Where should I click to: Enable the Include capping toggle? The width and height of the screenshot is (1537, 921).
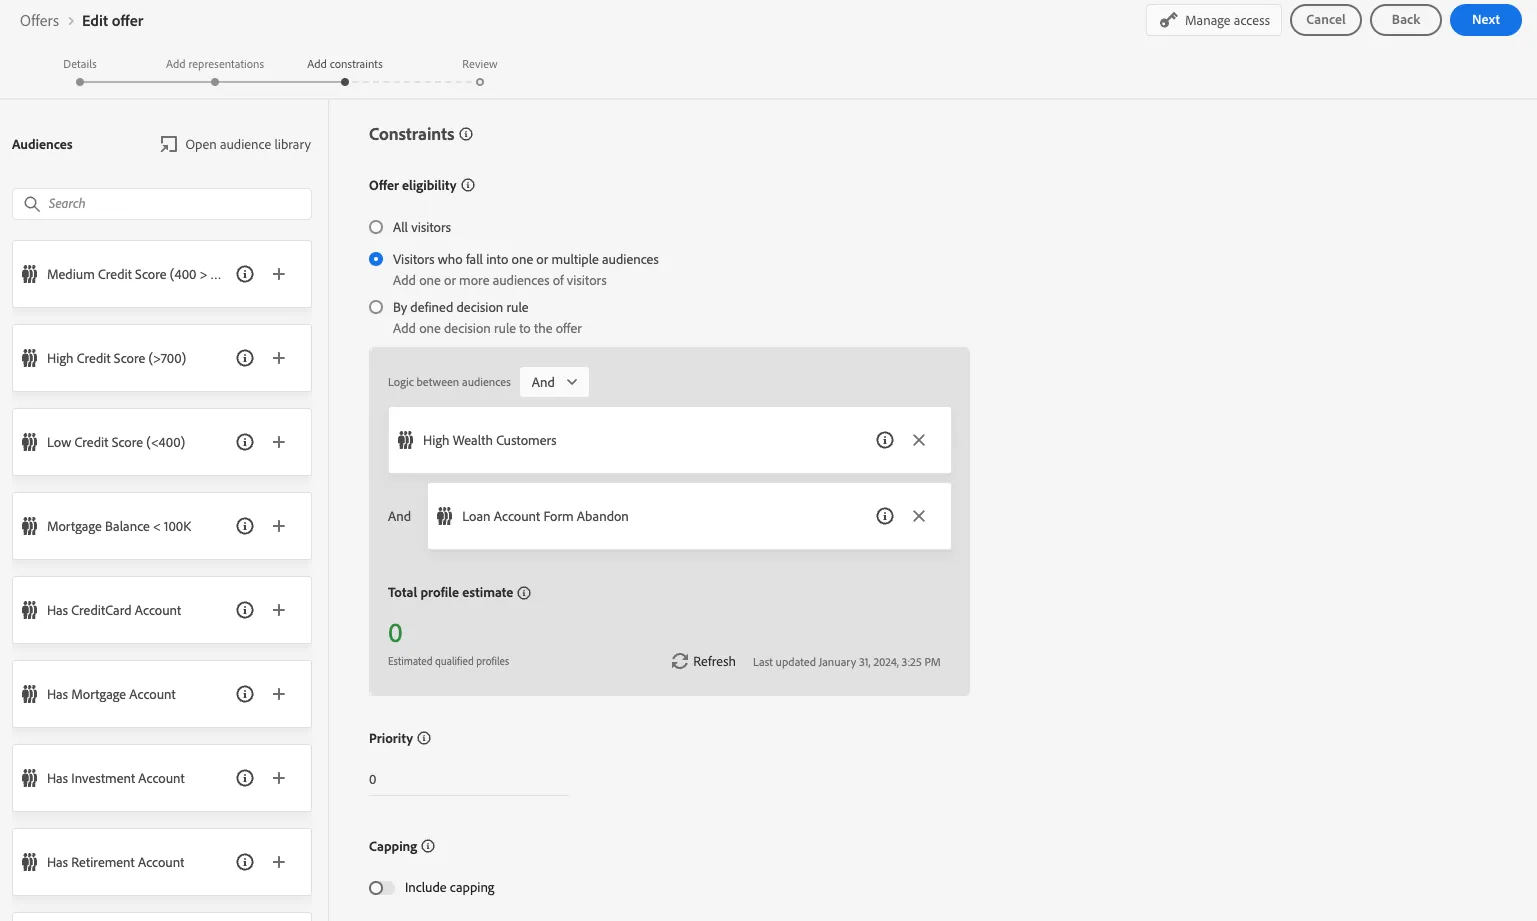click(x=381, y=888)
